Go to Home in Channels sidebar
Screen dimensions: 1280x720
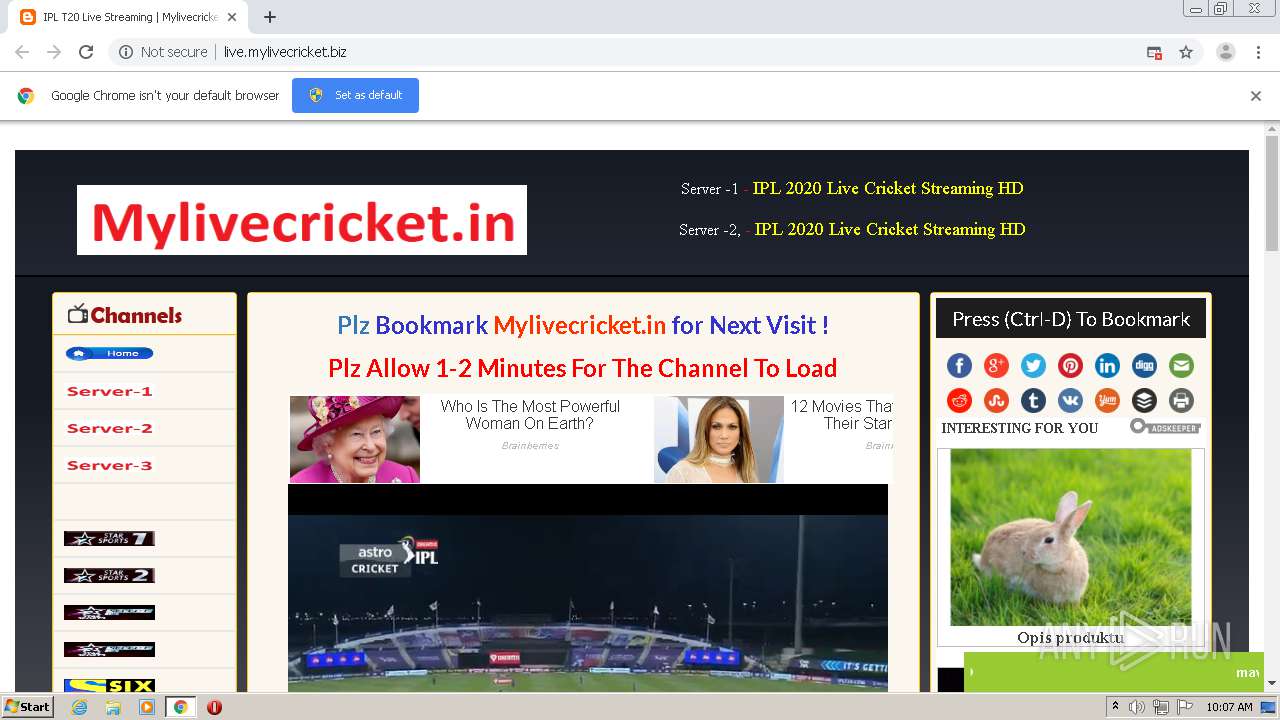click(x=109, y=353)
